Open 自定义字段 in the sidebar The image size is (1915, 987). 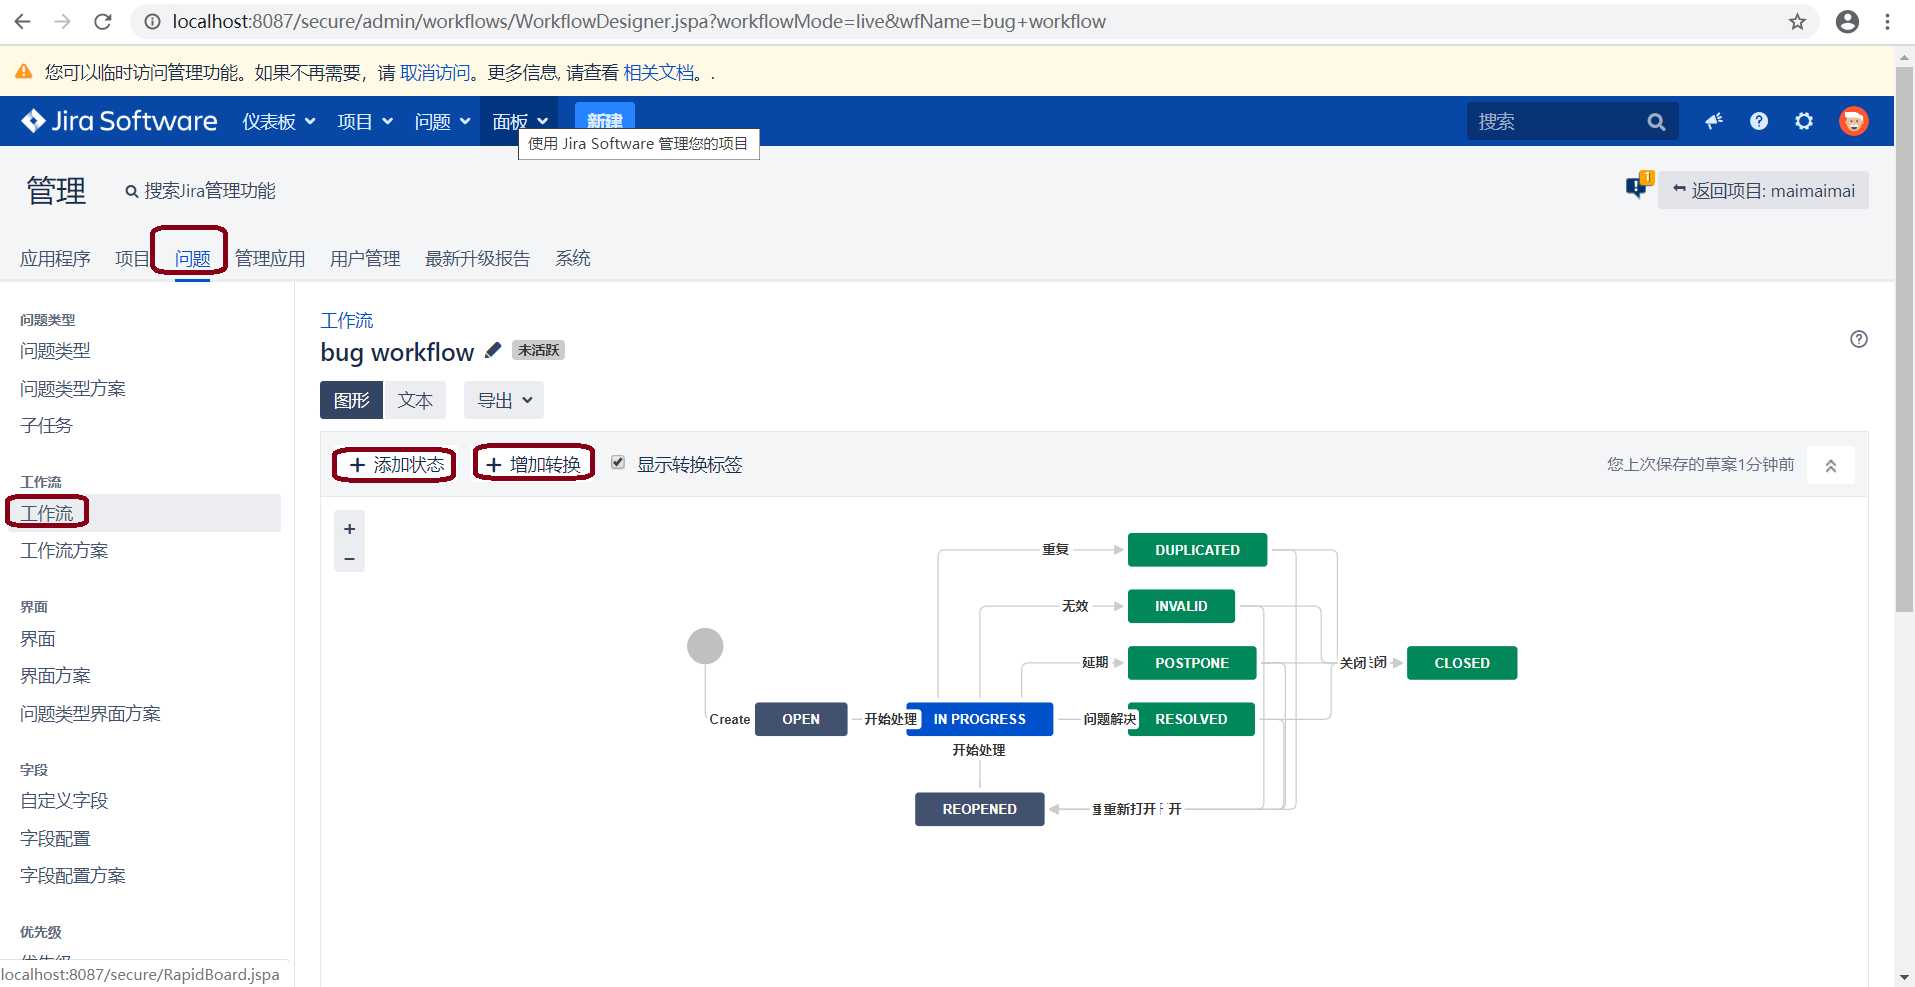point(64,800)
